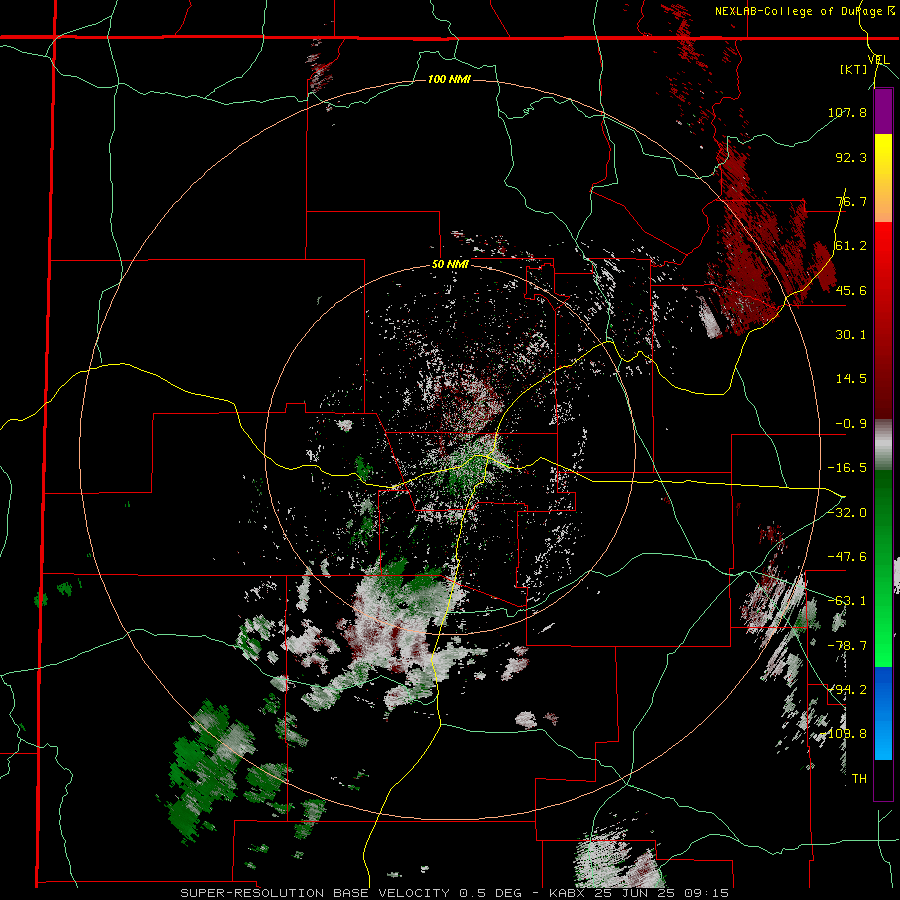Select the -16.5 scale value
The height and width of the screenshot is (900, 900).
(x=847, y=468)
